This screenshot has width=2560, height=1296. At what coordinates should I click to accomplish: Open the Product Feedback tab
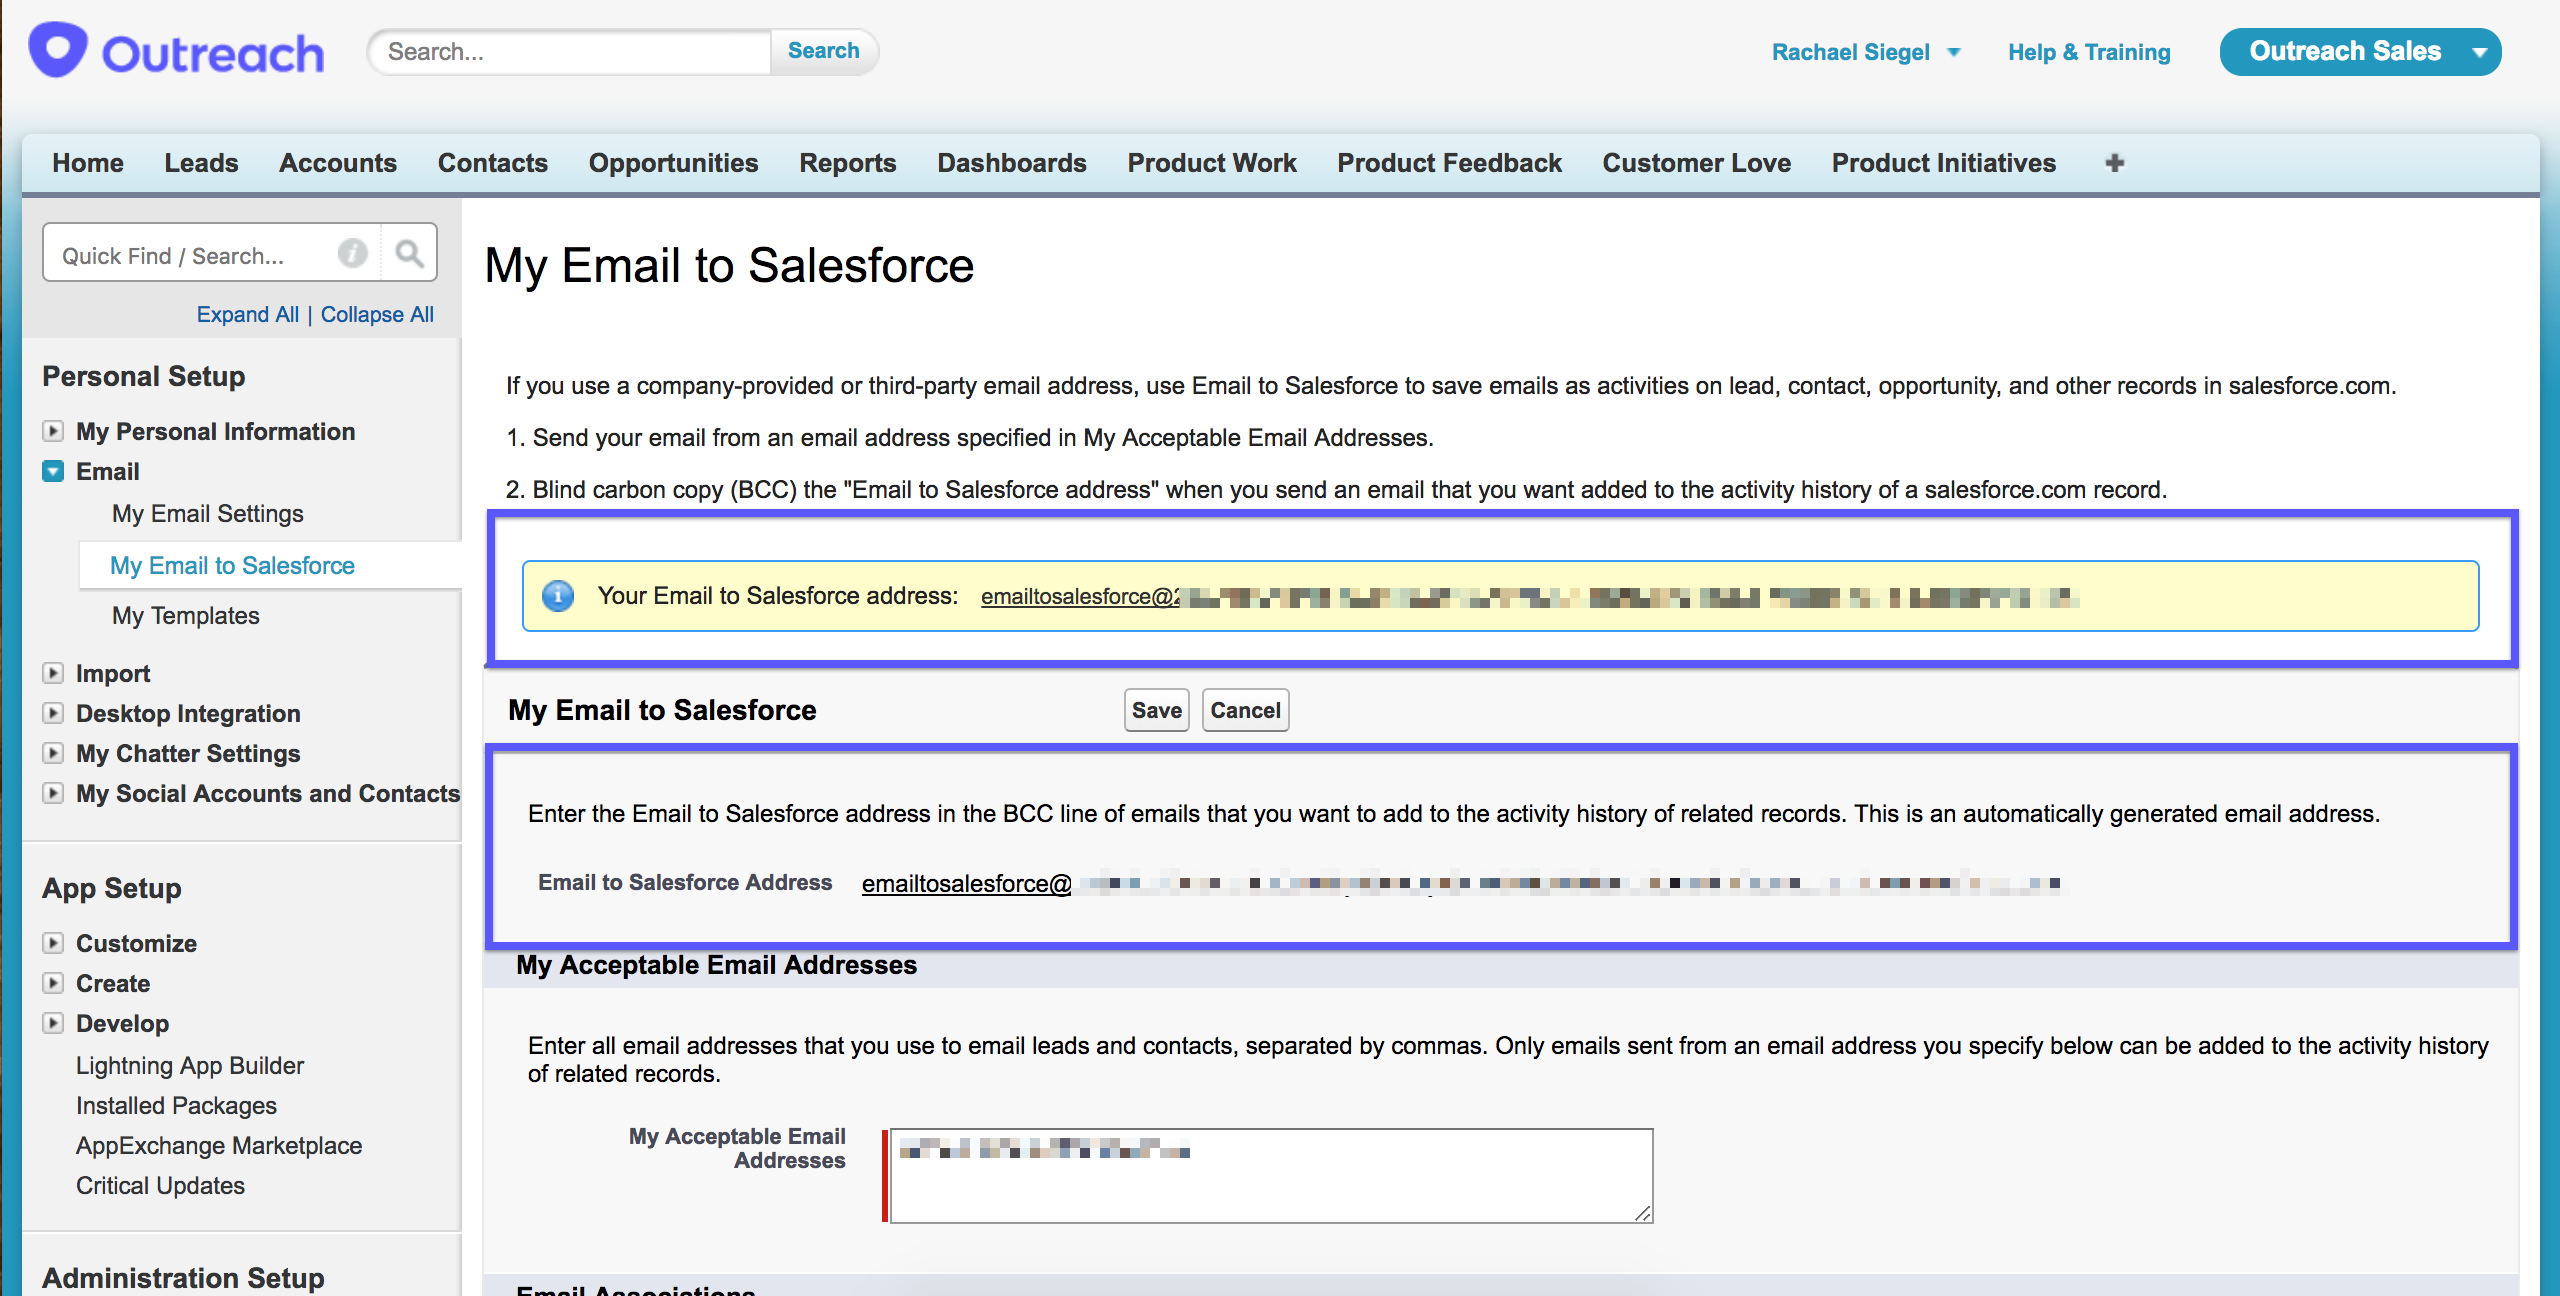click(x=1449, y=163)
